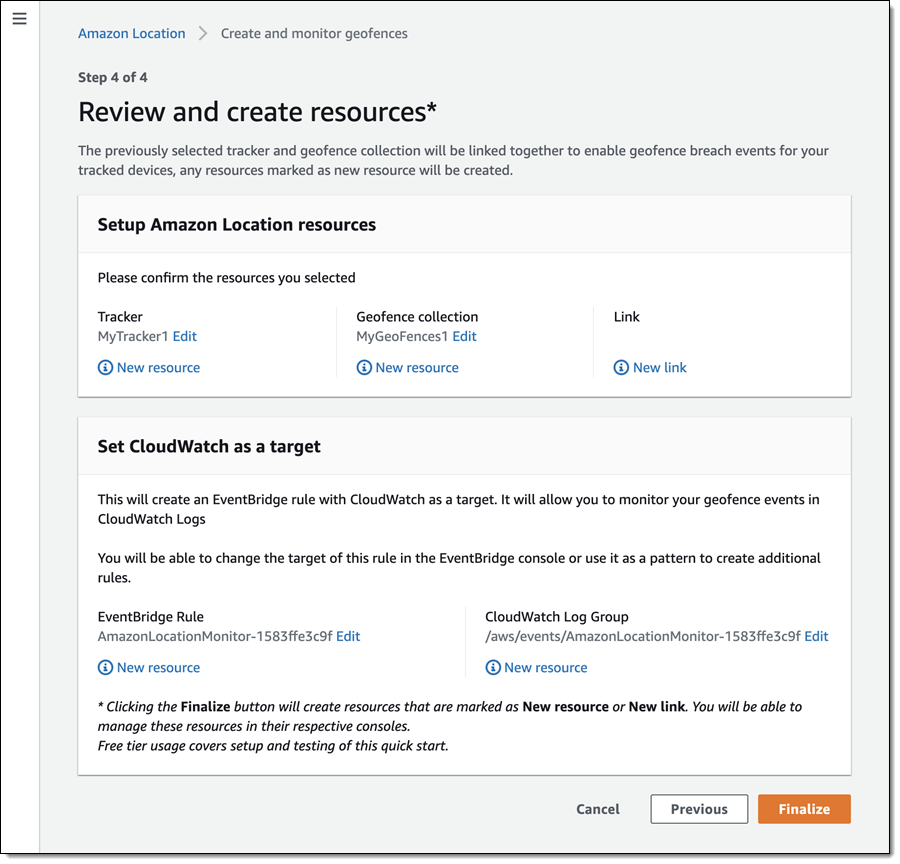The image size is (900, 864).
Task: Click info icon under MyTracker1
Action: [105, 368]
